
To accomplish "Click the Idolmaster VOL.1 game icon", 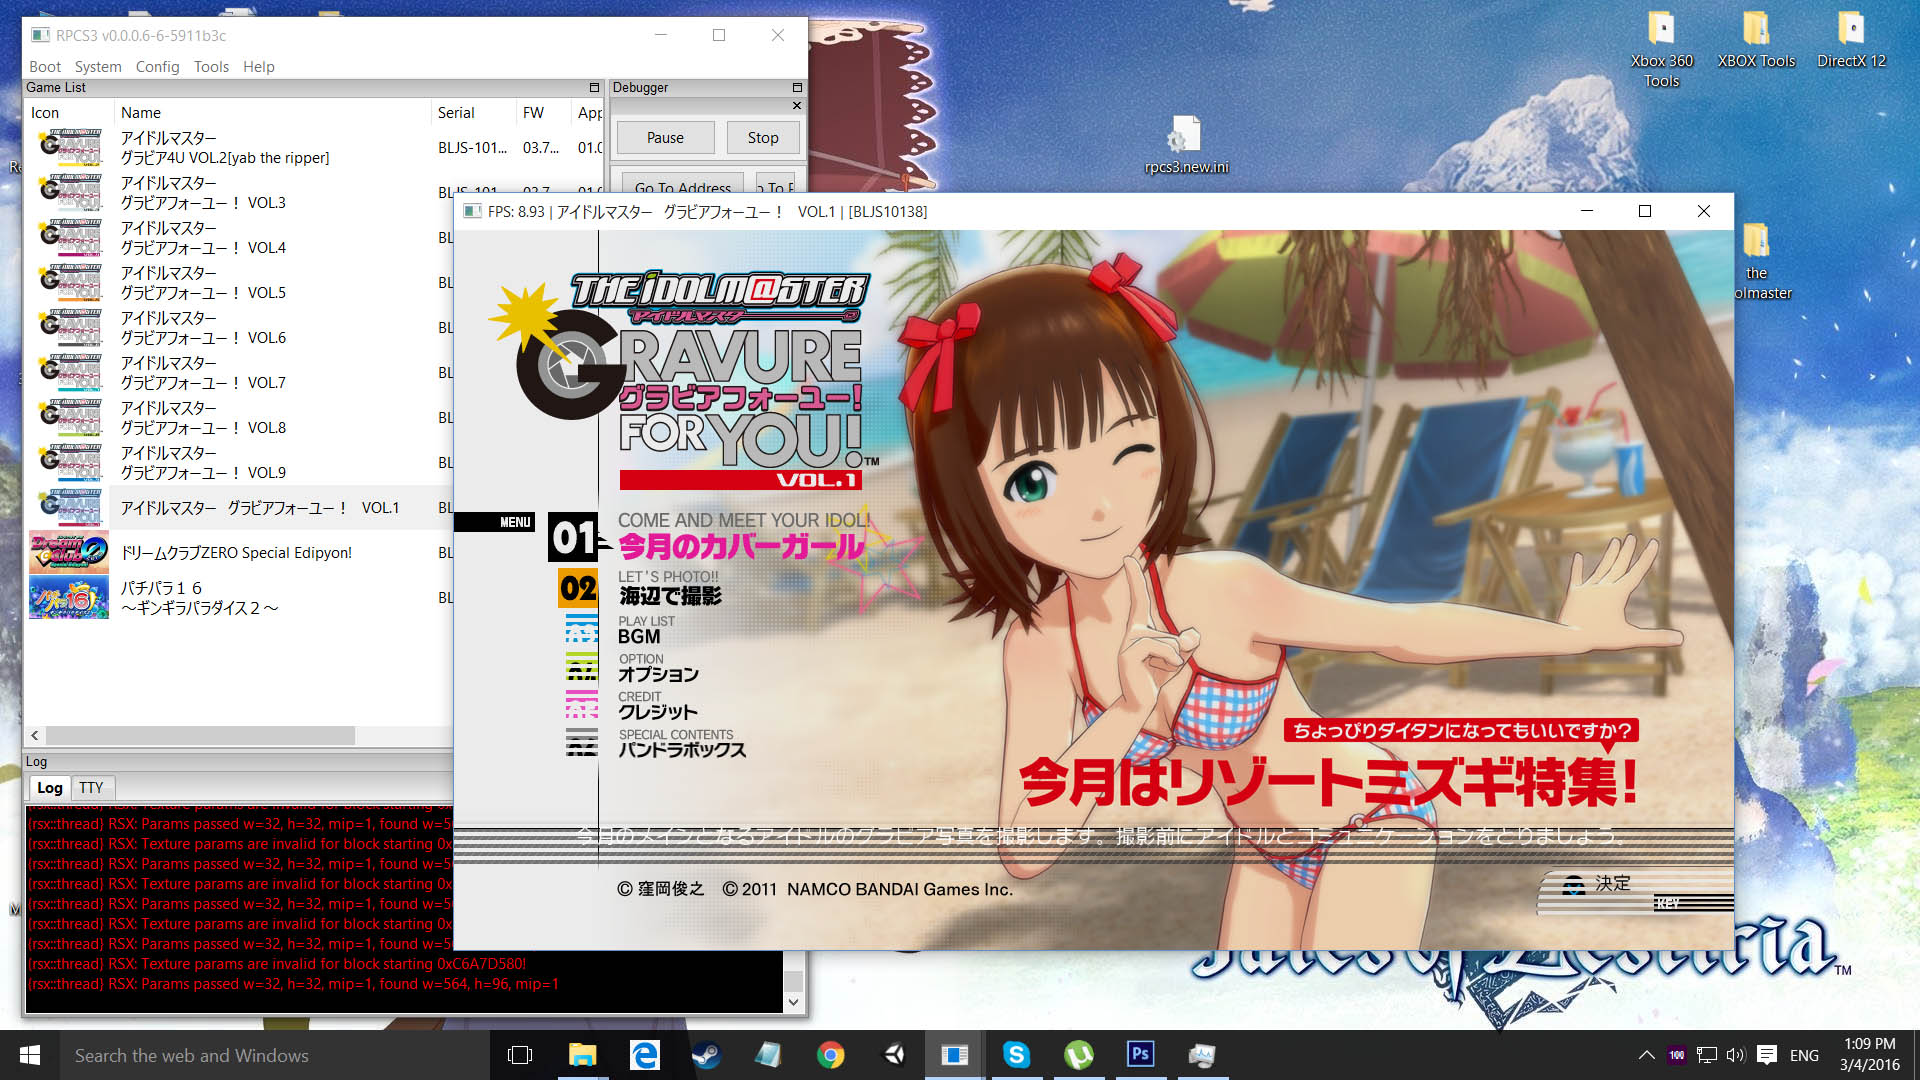I will click(68, 507).
